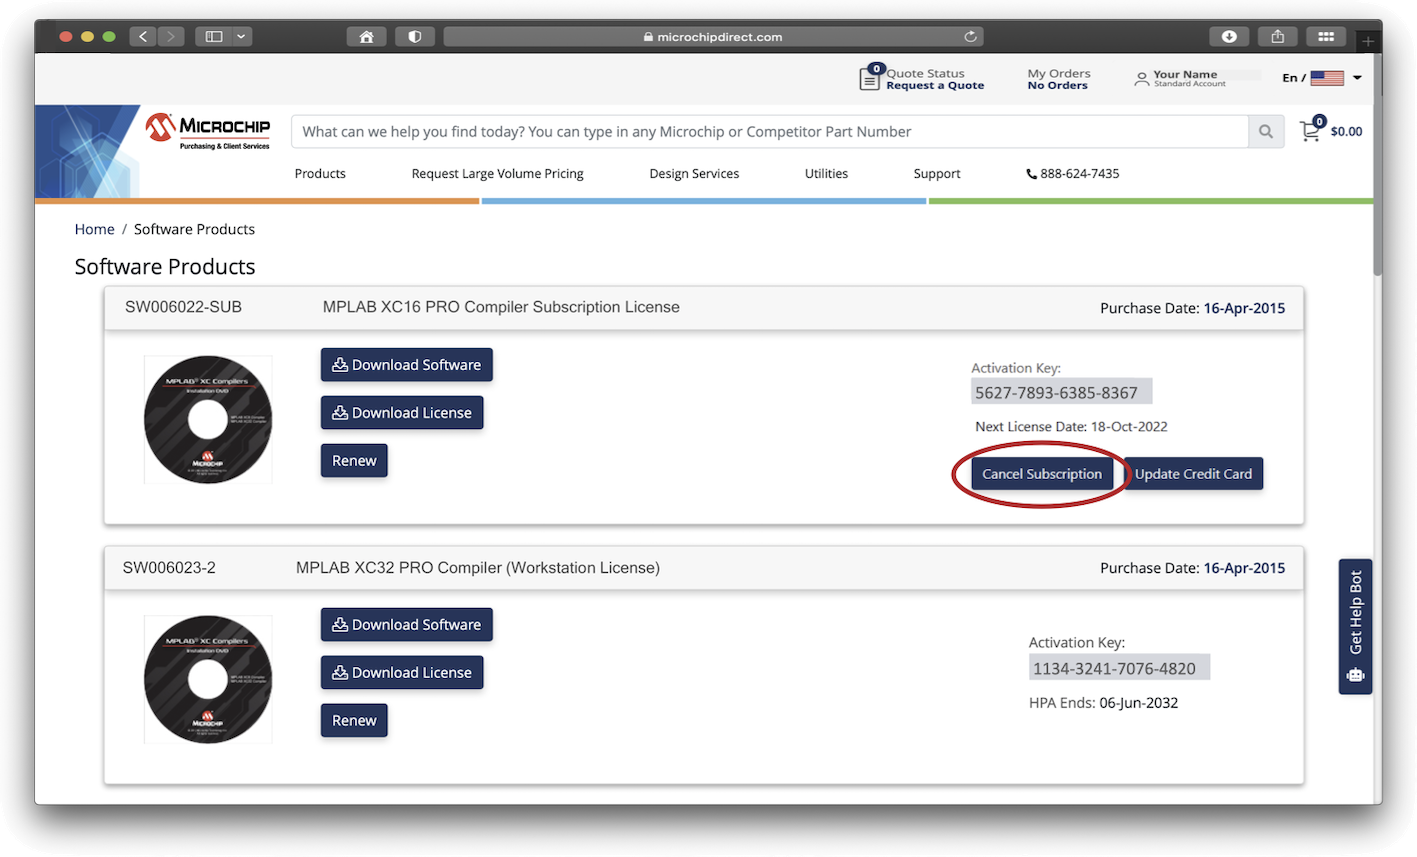The height and width of the screenshot is (857, 1417).
Task: Show Safari downloads
Action: click(x=1229, y=37)
